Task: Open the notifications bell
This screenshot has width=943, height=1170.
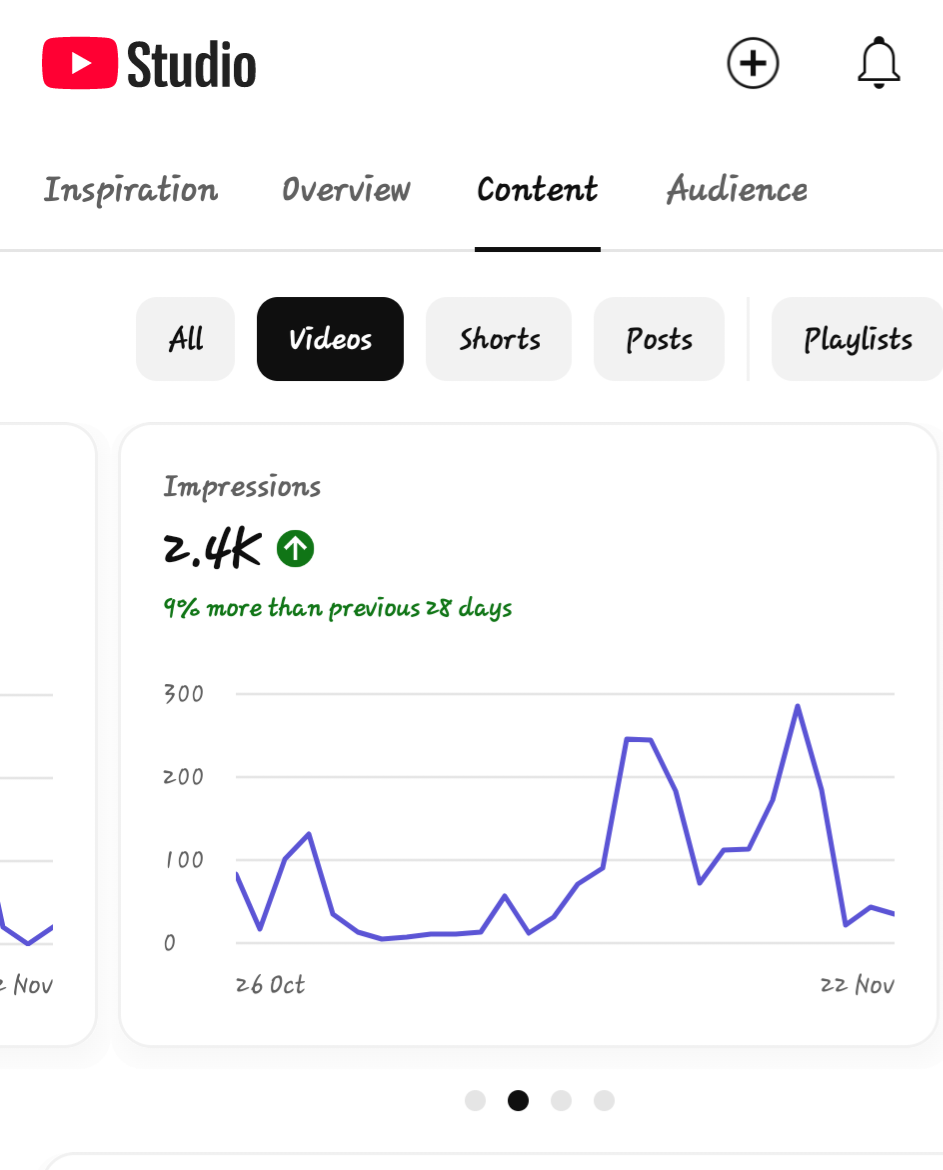Action: tap(879, 64)
